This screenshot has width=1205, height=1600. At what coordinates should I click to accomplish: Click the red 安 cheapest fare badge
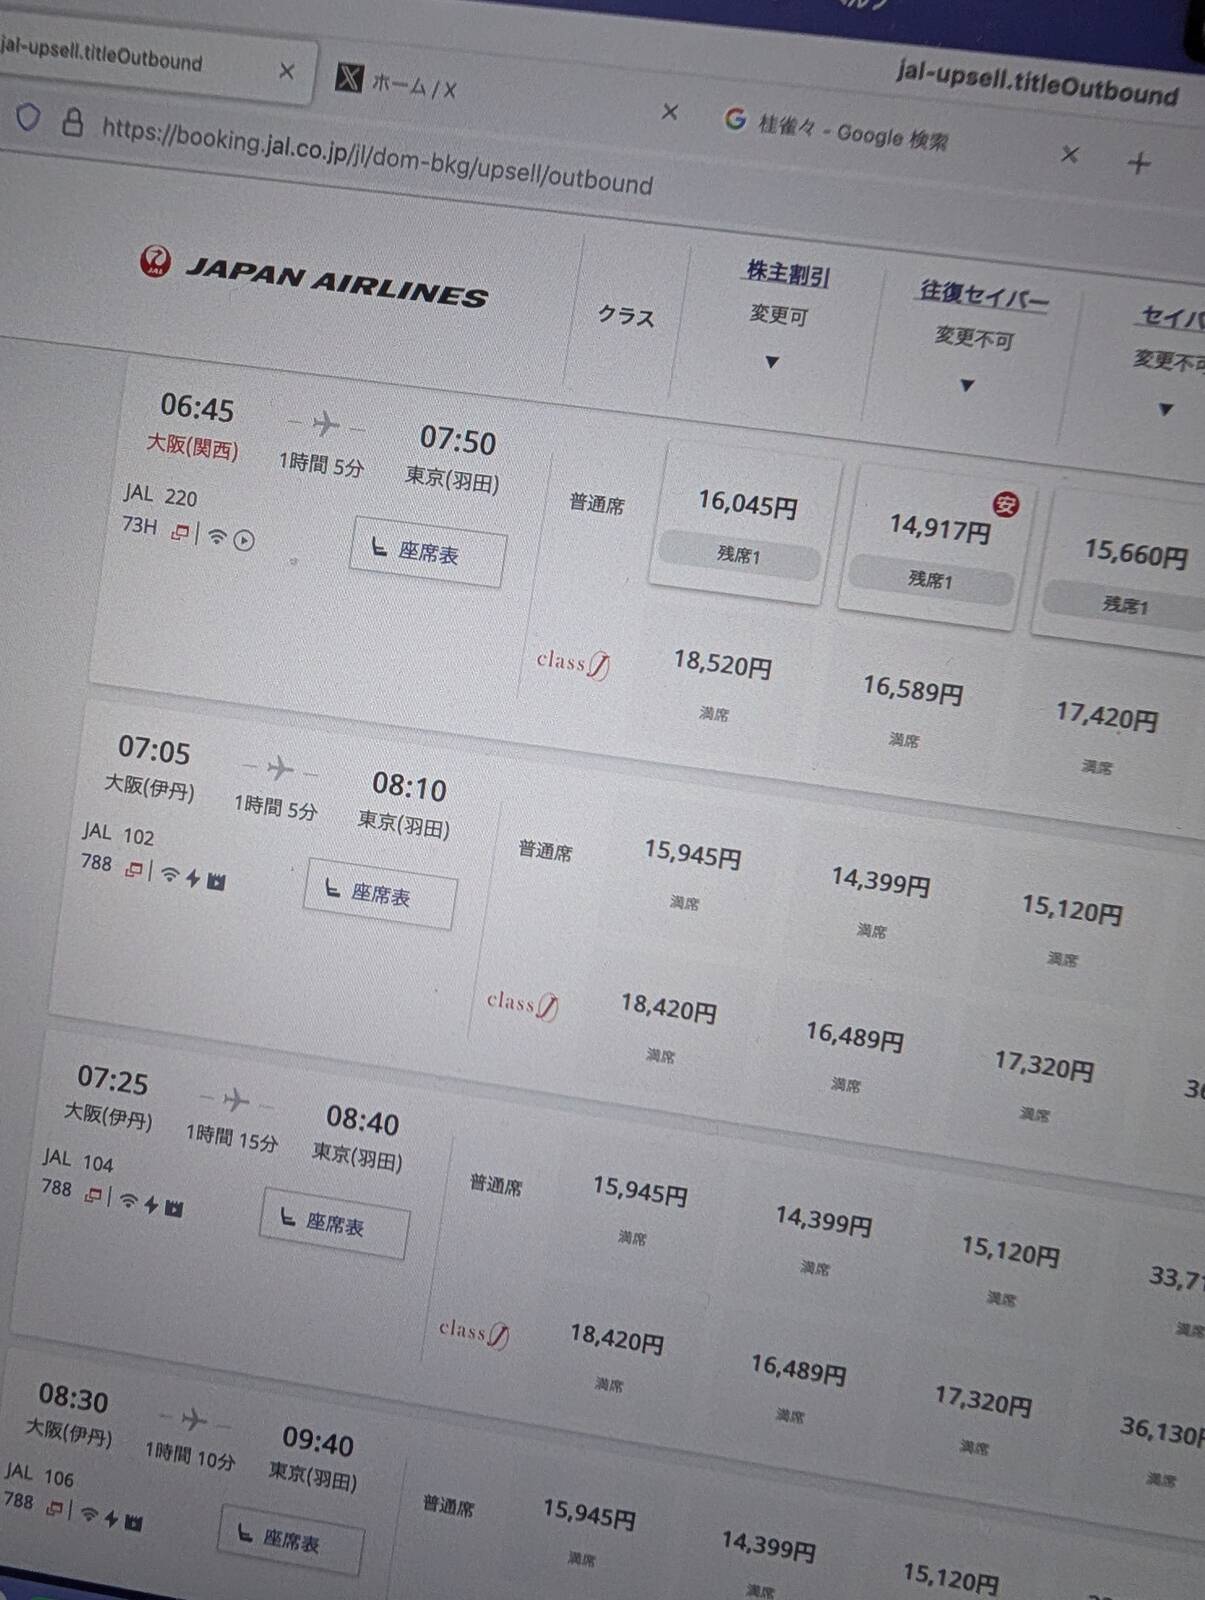(x=1005, y=504)
